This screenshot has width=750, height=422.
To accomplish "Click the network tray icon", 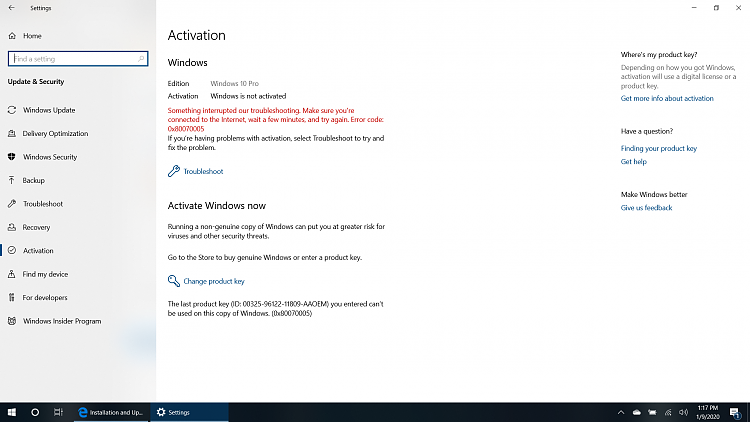I will pos(668,412).
